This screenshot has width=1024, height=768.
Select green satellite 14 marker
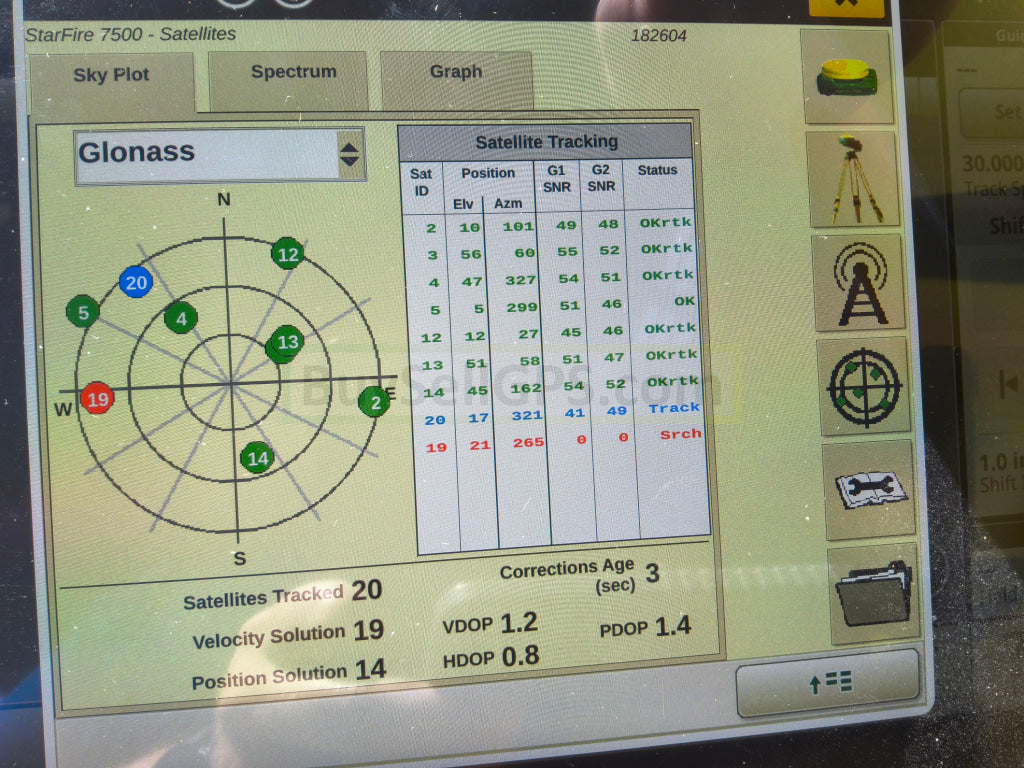(257, 458)
